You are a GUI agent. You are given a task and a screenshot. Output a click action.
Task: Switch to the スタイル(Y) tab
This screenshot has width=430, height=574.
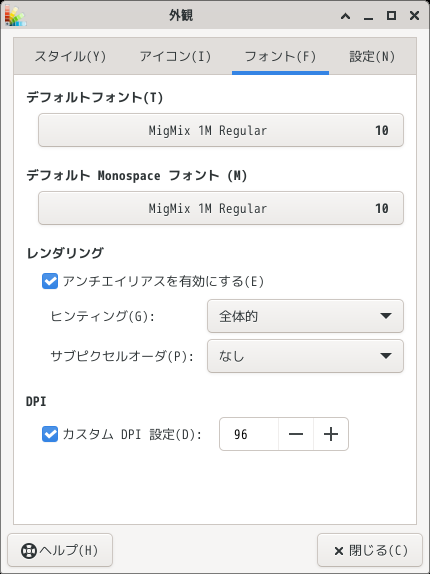(70, 57)
